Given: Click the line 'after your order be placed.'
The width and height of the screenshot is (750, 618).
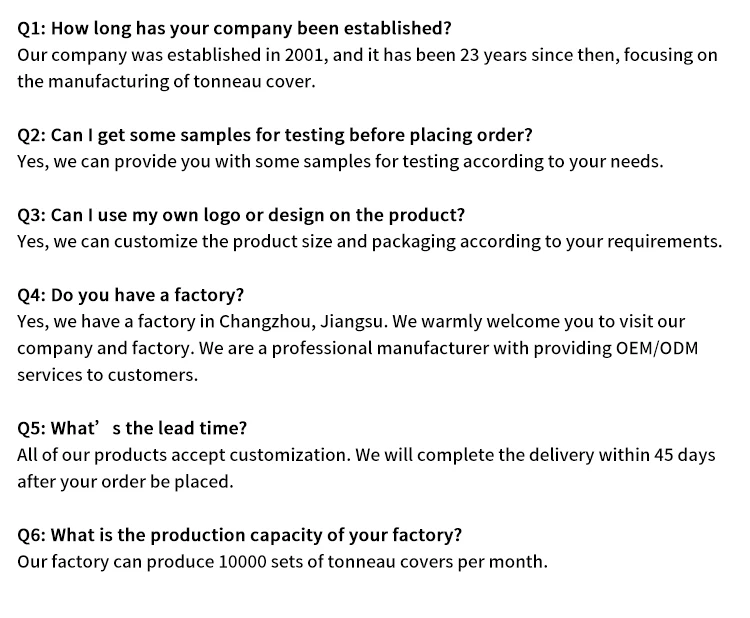Looking at the screenshot, I should 125,482.
